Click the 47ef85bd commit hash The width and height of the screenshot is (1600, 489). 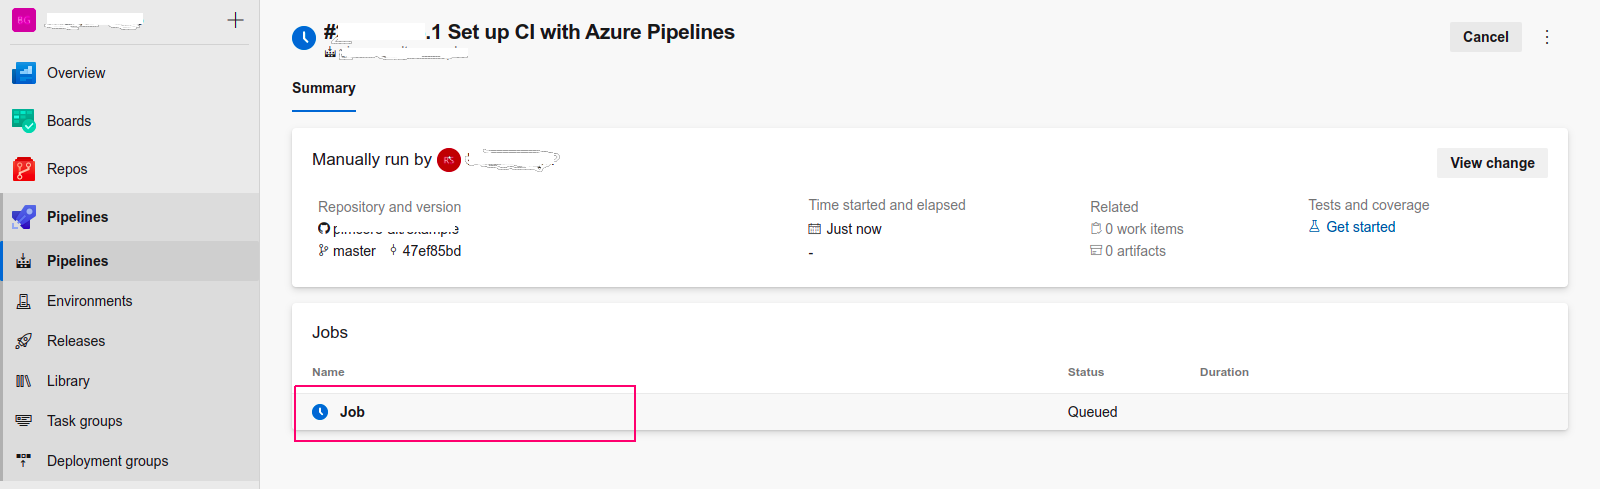pos(431,251)
